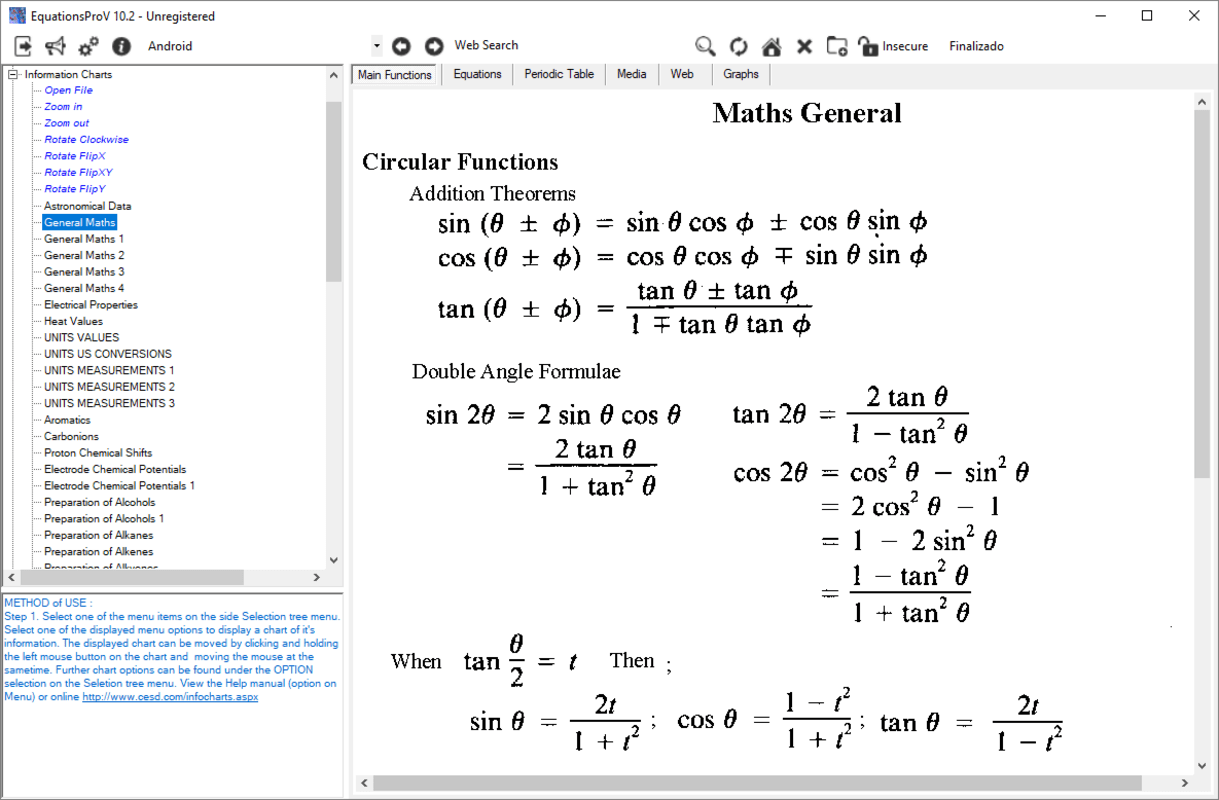Click the home icon
Viewport: 1219px width, 800px height.
coord(771,46)
